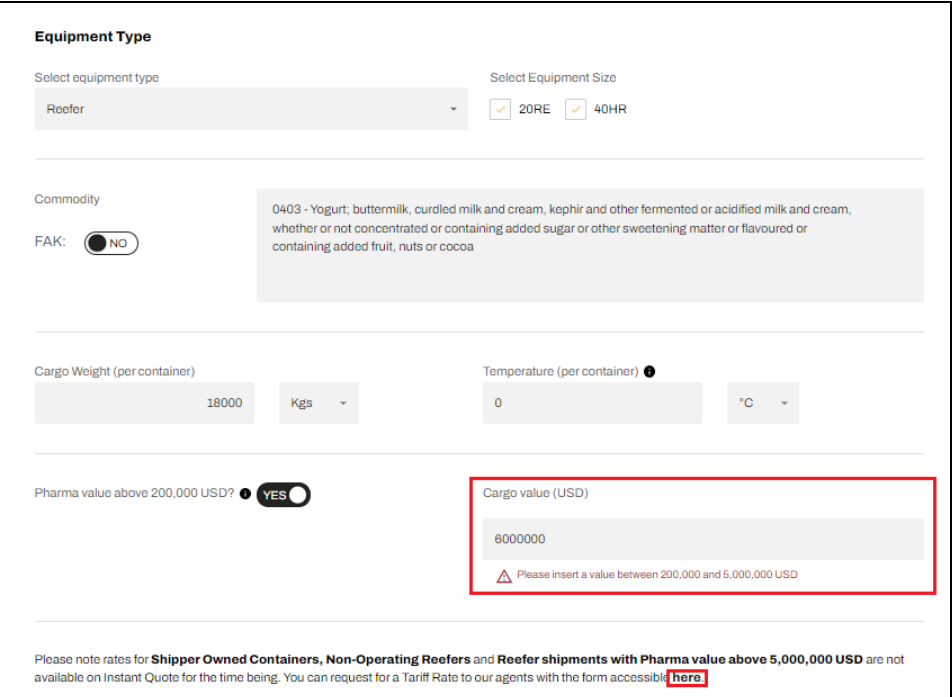Click the Temperature info icon
The height and width of the screenshot is (697, 952).
pos(649,372)
